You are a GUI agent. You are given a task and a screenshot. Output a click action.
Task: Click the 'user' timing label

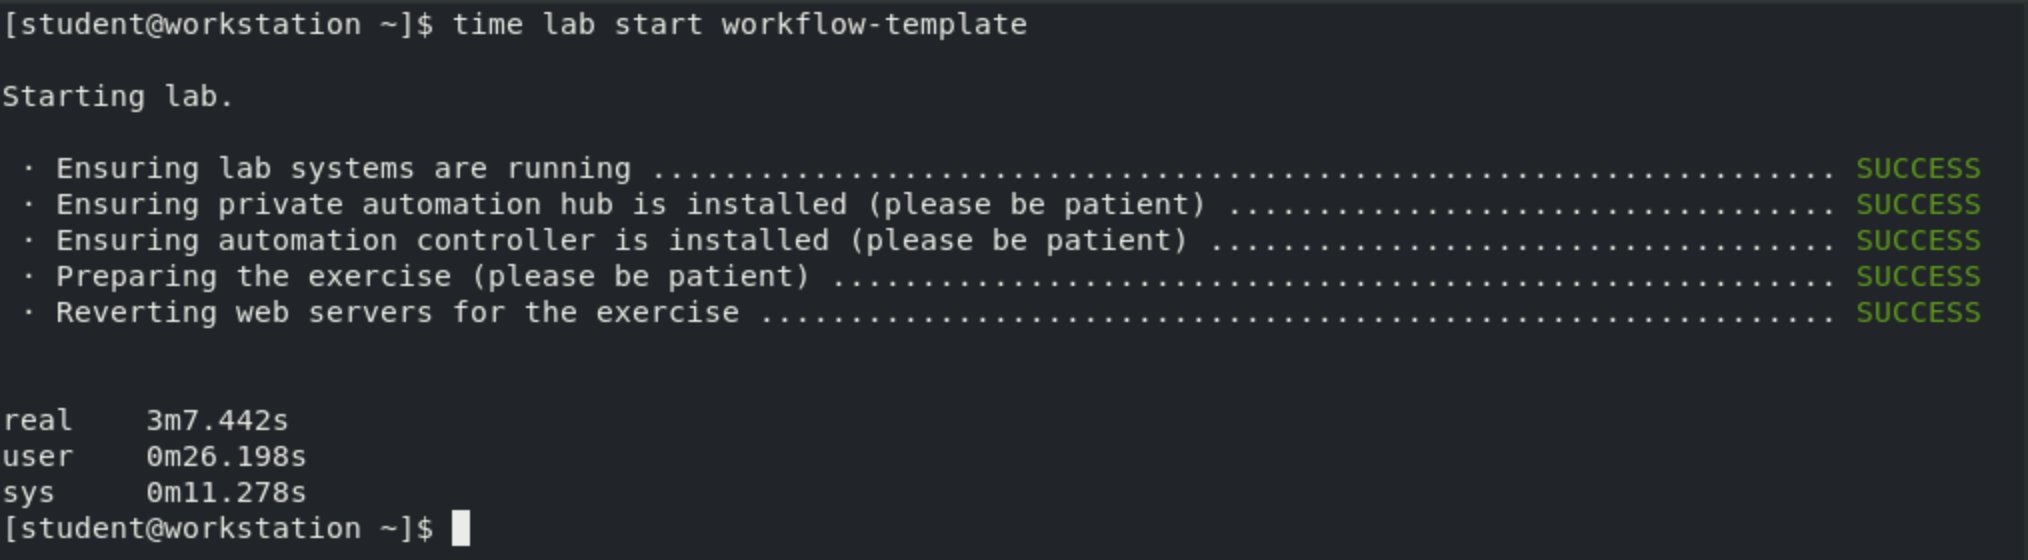pyautogui.click(x=37, y=456)
